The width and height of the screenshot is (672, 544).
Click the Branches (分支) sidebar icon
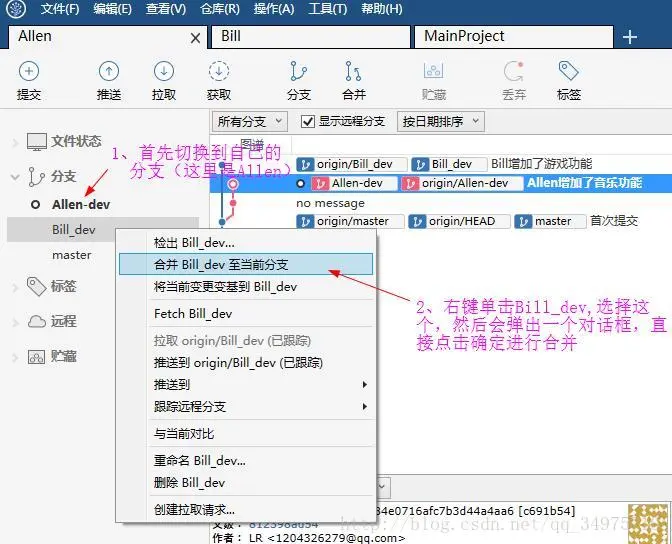(36, 177)
